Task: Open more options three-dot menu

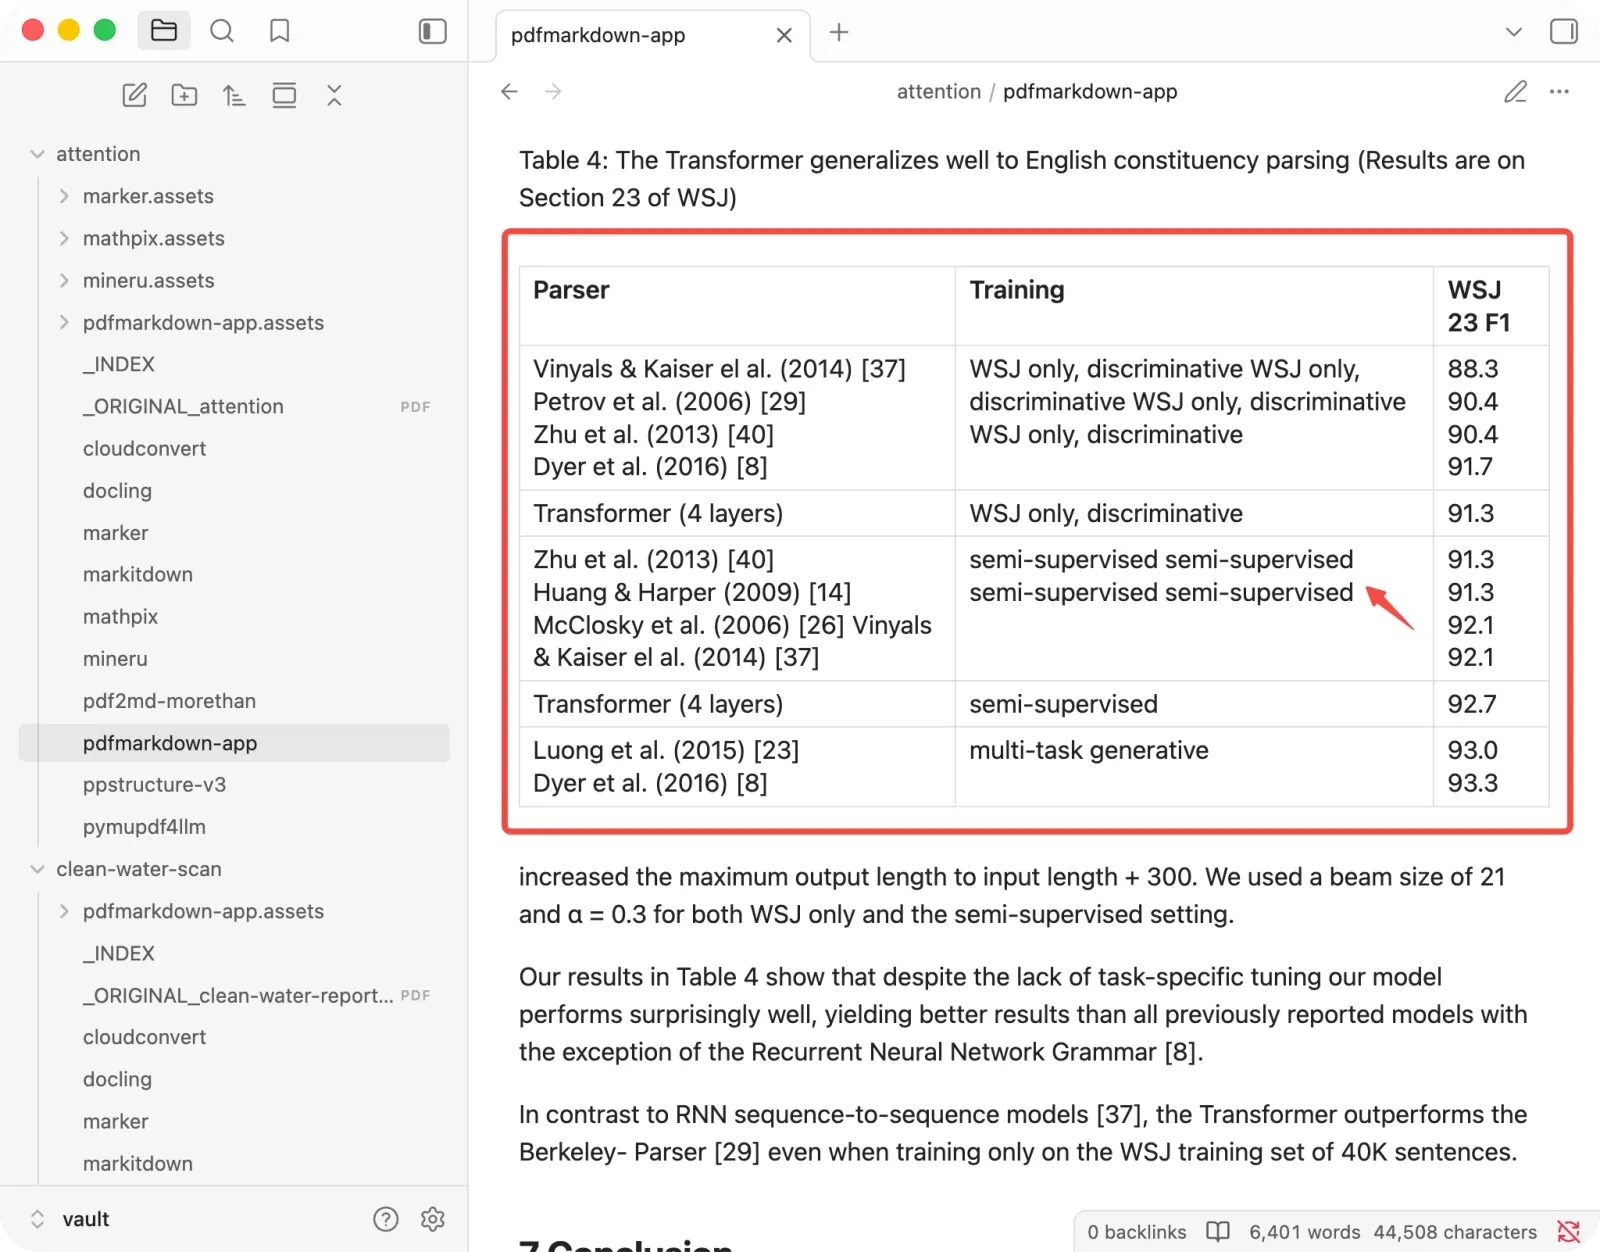Action: pyautogui.click(x=1560, y=91)
